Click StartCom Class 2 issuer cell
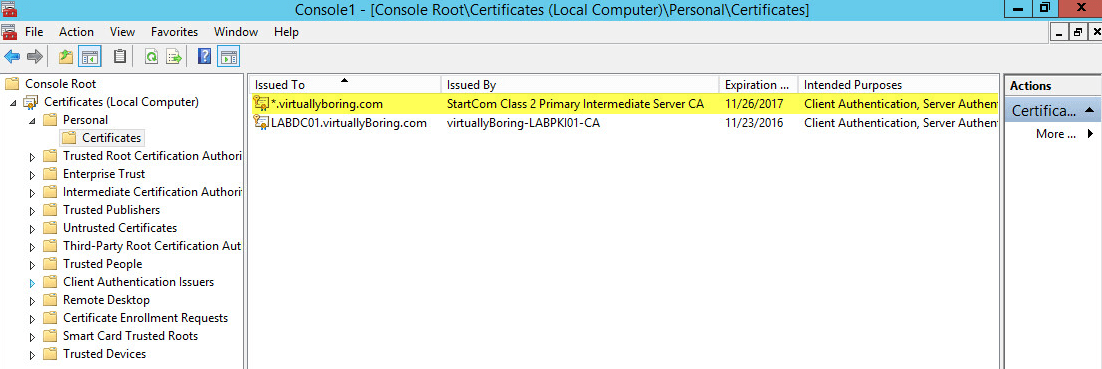 [x=575, y=104]
